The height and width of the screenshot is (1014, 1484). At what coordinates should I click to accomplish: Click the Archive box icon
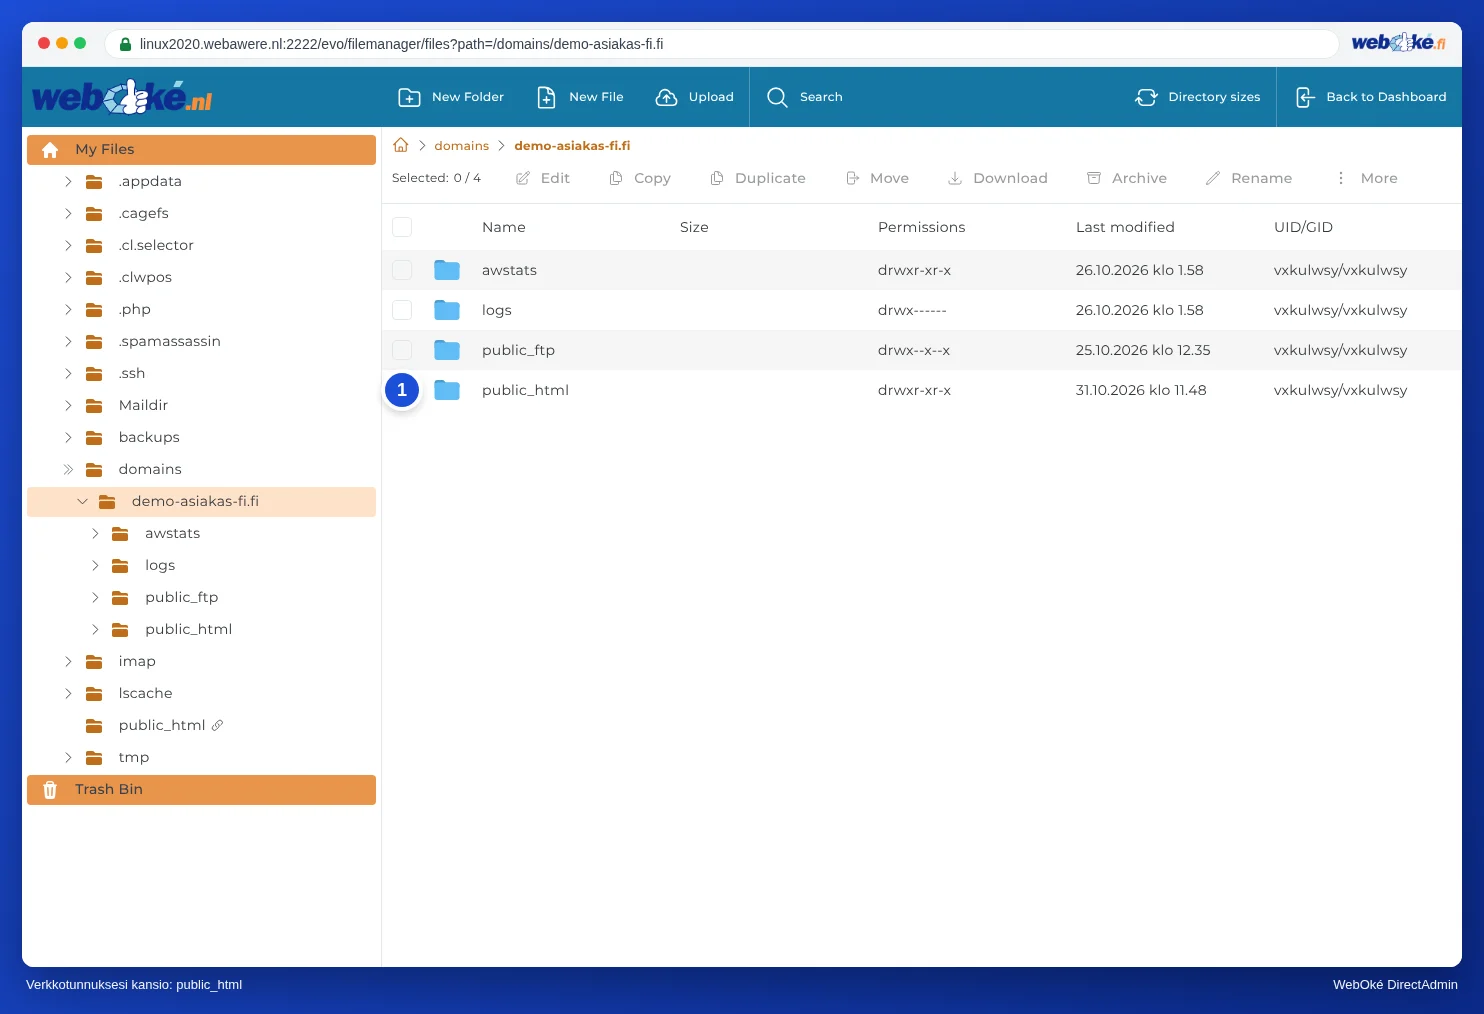pyautogui.click(x=1094, y=178)
